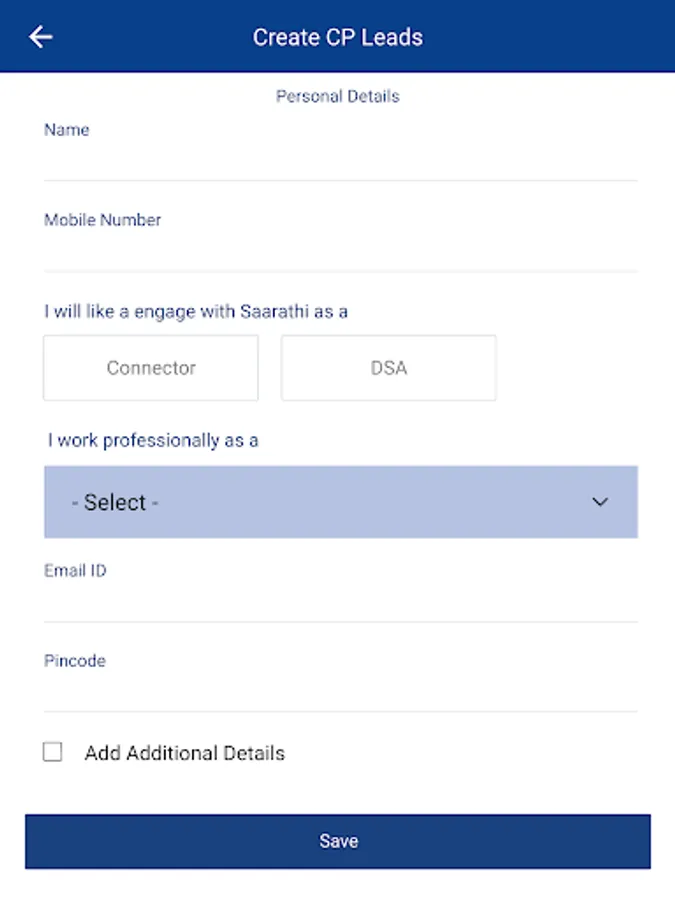Tap the Email ID label text
The width and height of the screenshot is (675, 900).
pos(75,571)
